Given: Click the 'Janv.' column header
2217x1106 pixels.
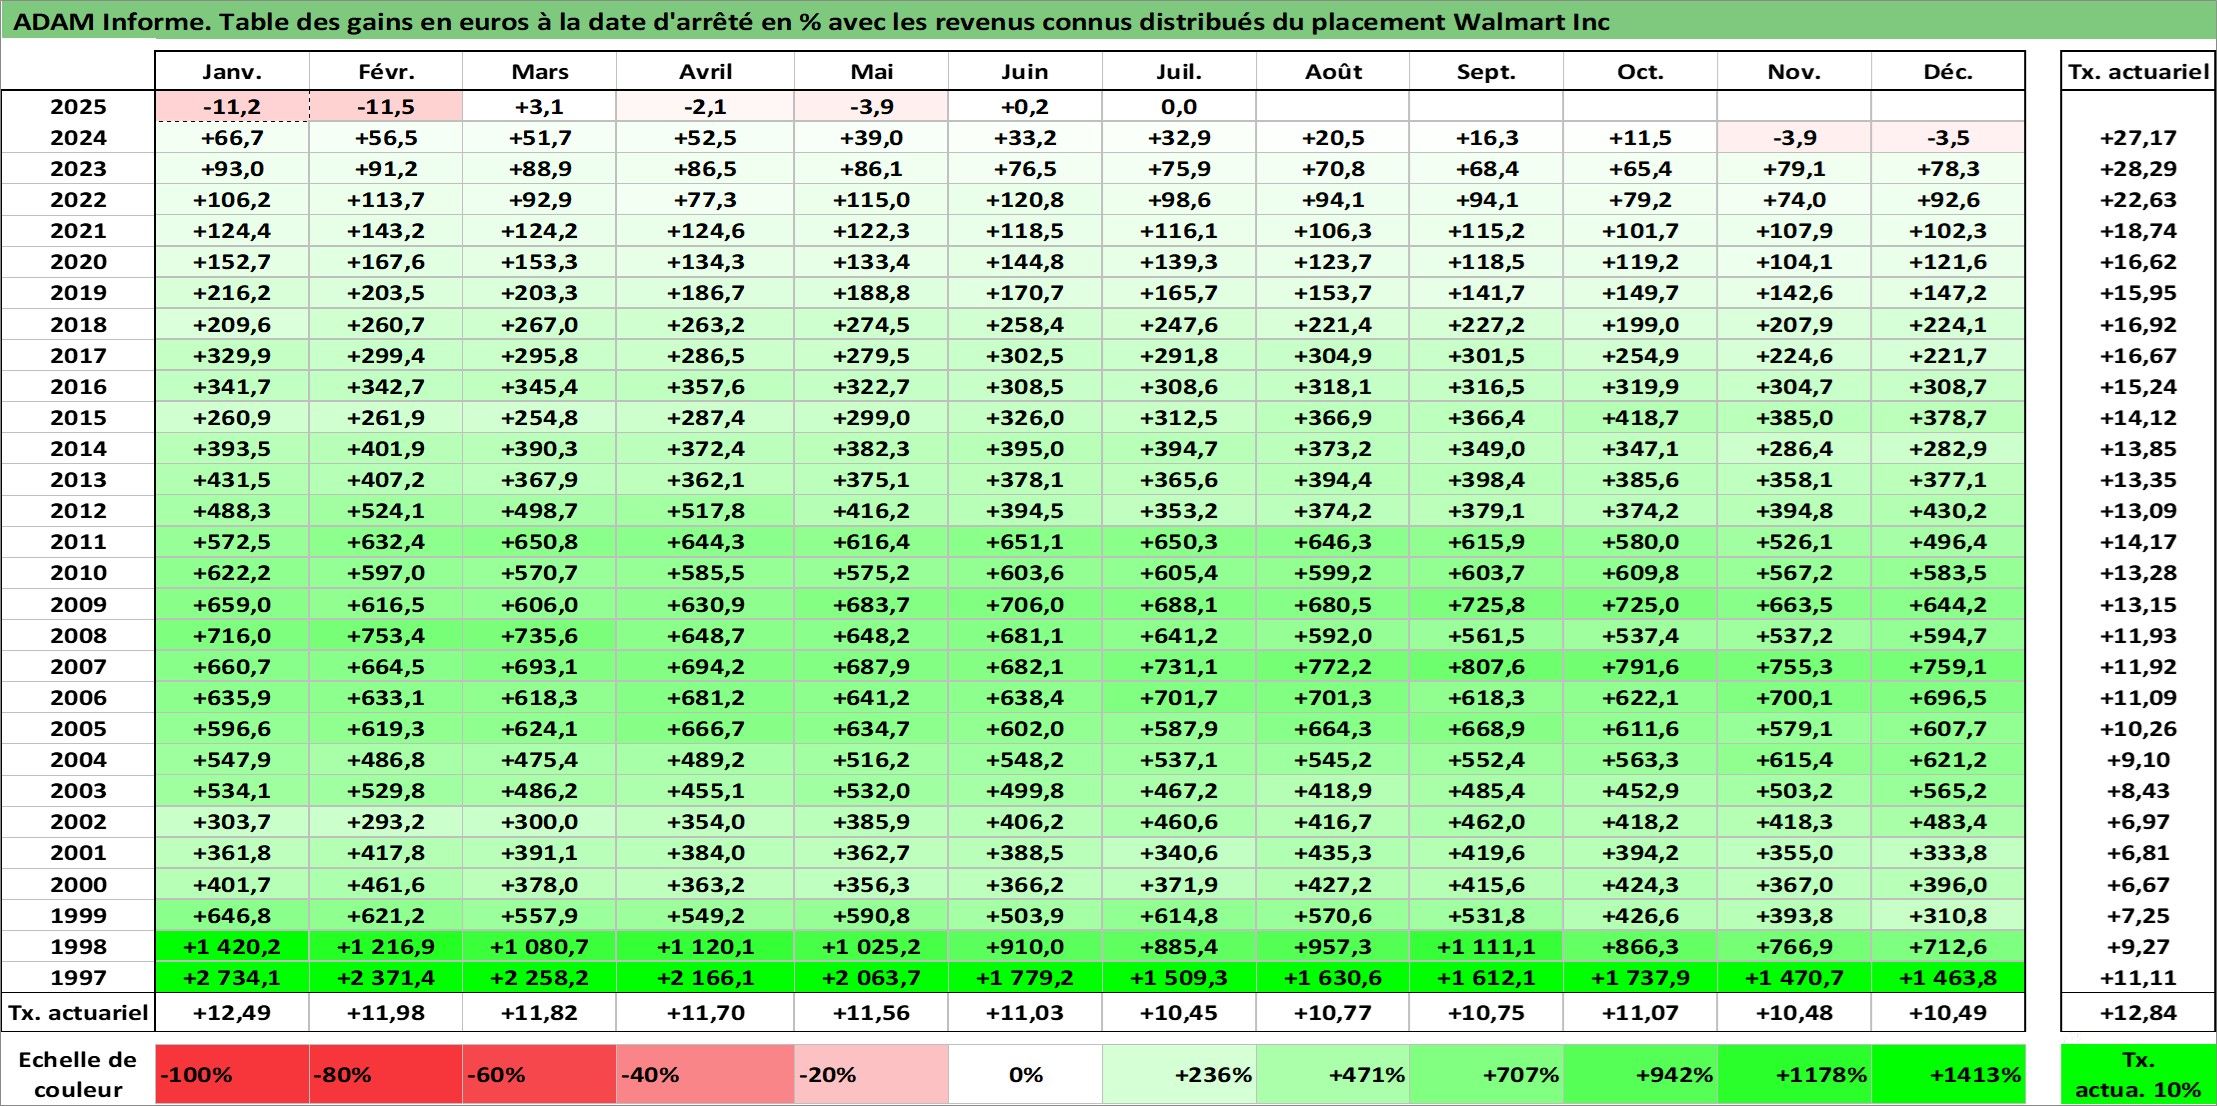Looking at the screenshot, I should point(232,72).
